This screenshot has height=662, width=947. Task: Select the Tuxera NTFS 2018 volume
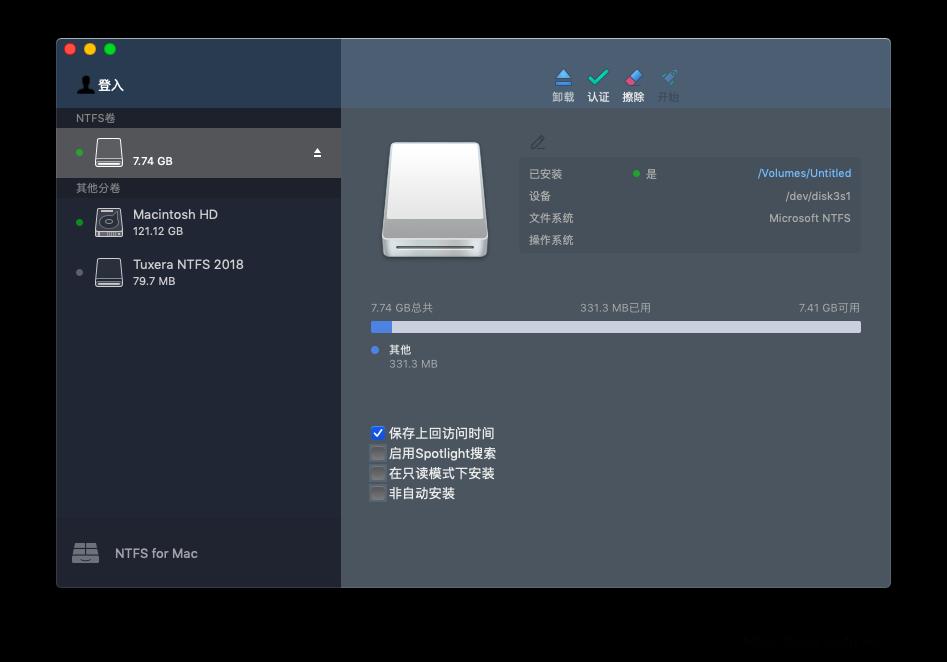(188, 272)
